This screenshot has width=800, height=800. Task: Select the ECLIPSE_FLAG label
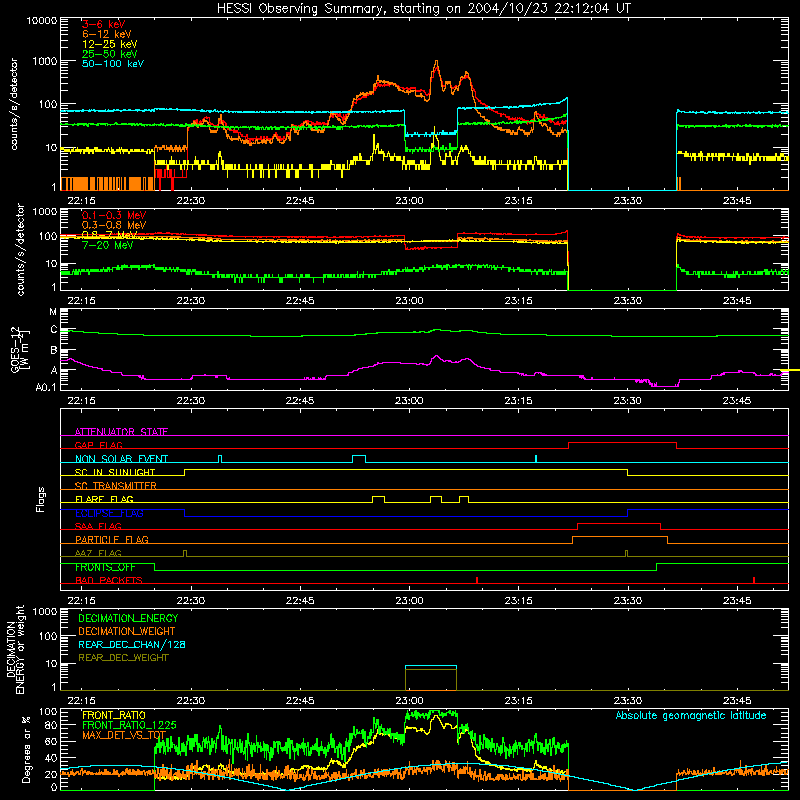coord(109,513)
